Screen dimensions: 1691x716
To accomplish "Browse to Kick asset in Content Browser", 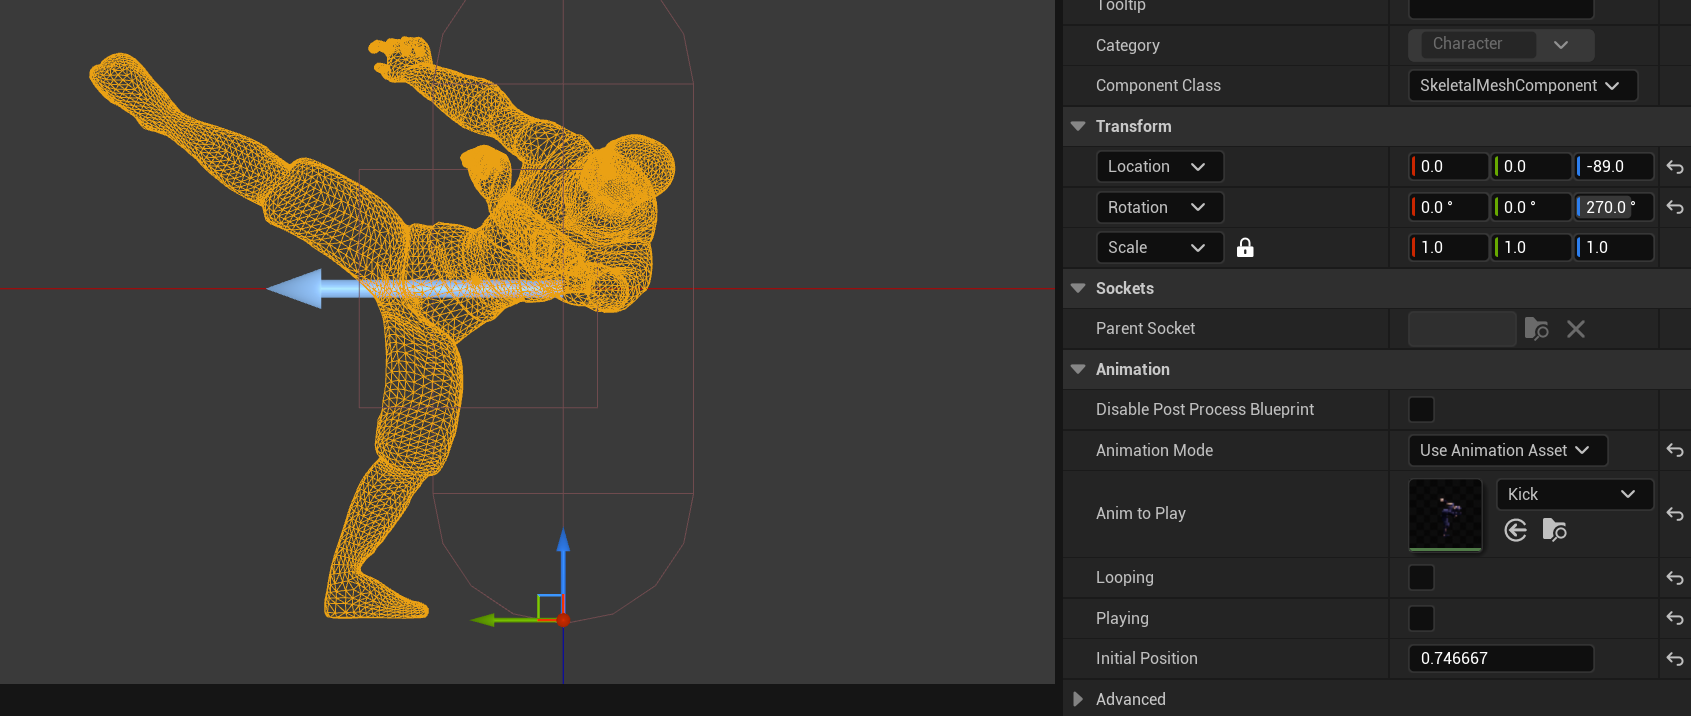I will click(1554, 530).
